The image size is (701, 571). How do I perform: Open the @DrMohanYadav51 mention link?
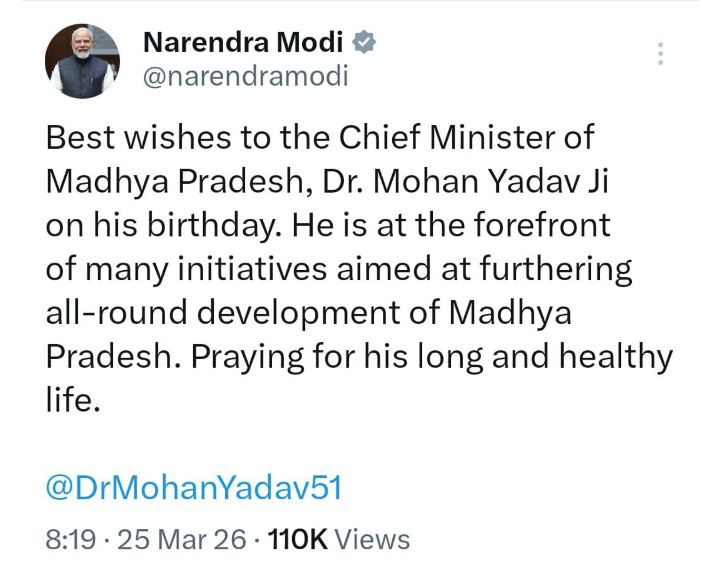pos(194,487)
